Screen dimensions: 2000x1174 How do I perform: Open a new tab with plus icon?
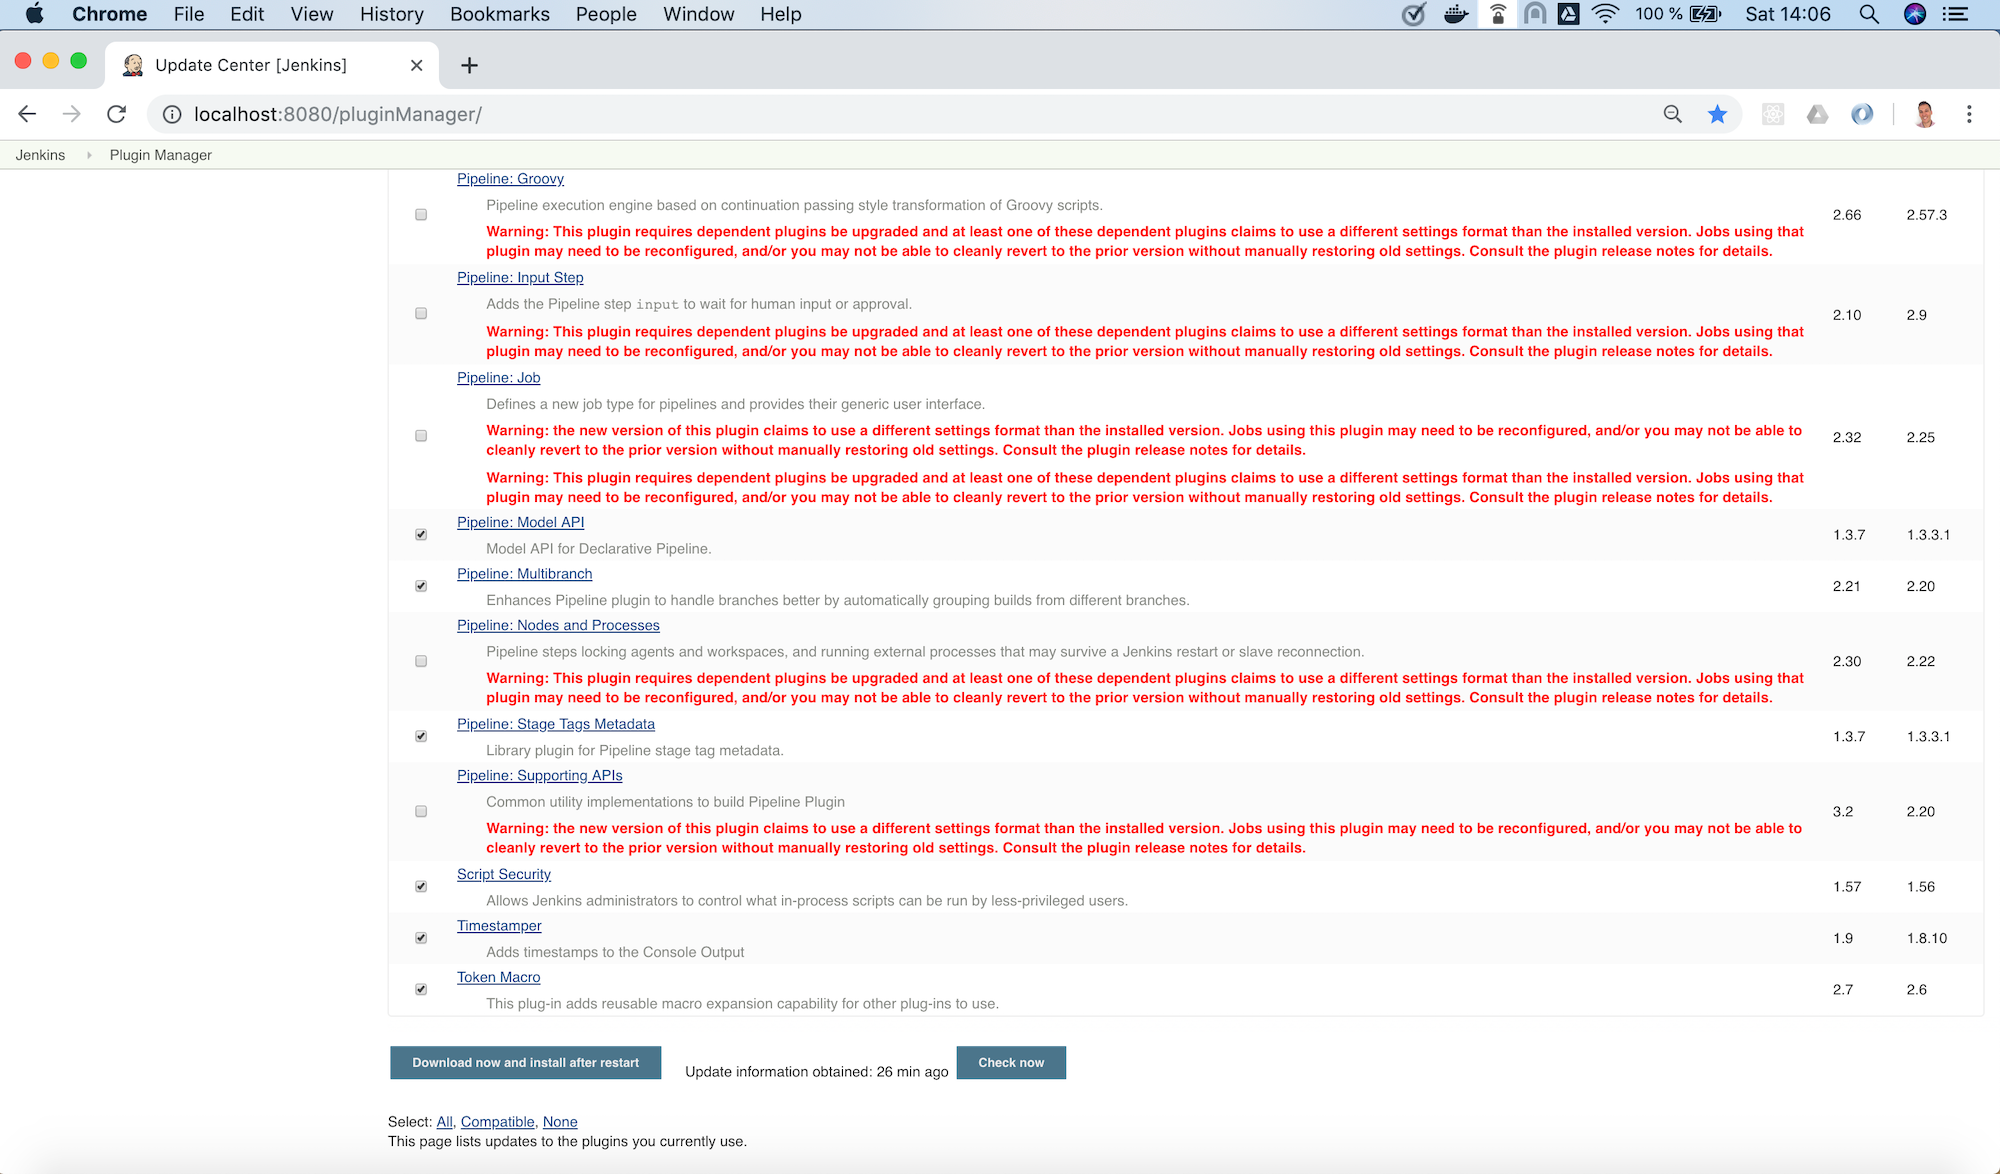(469, 65)
